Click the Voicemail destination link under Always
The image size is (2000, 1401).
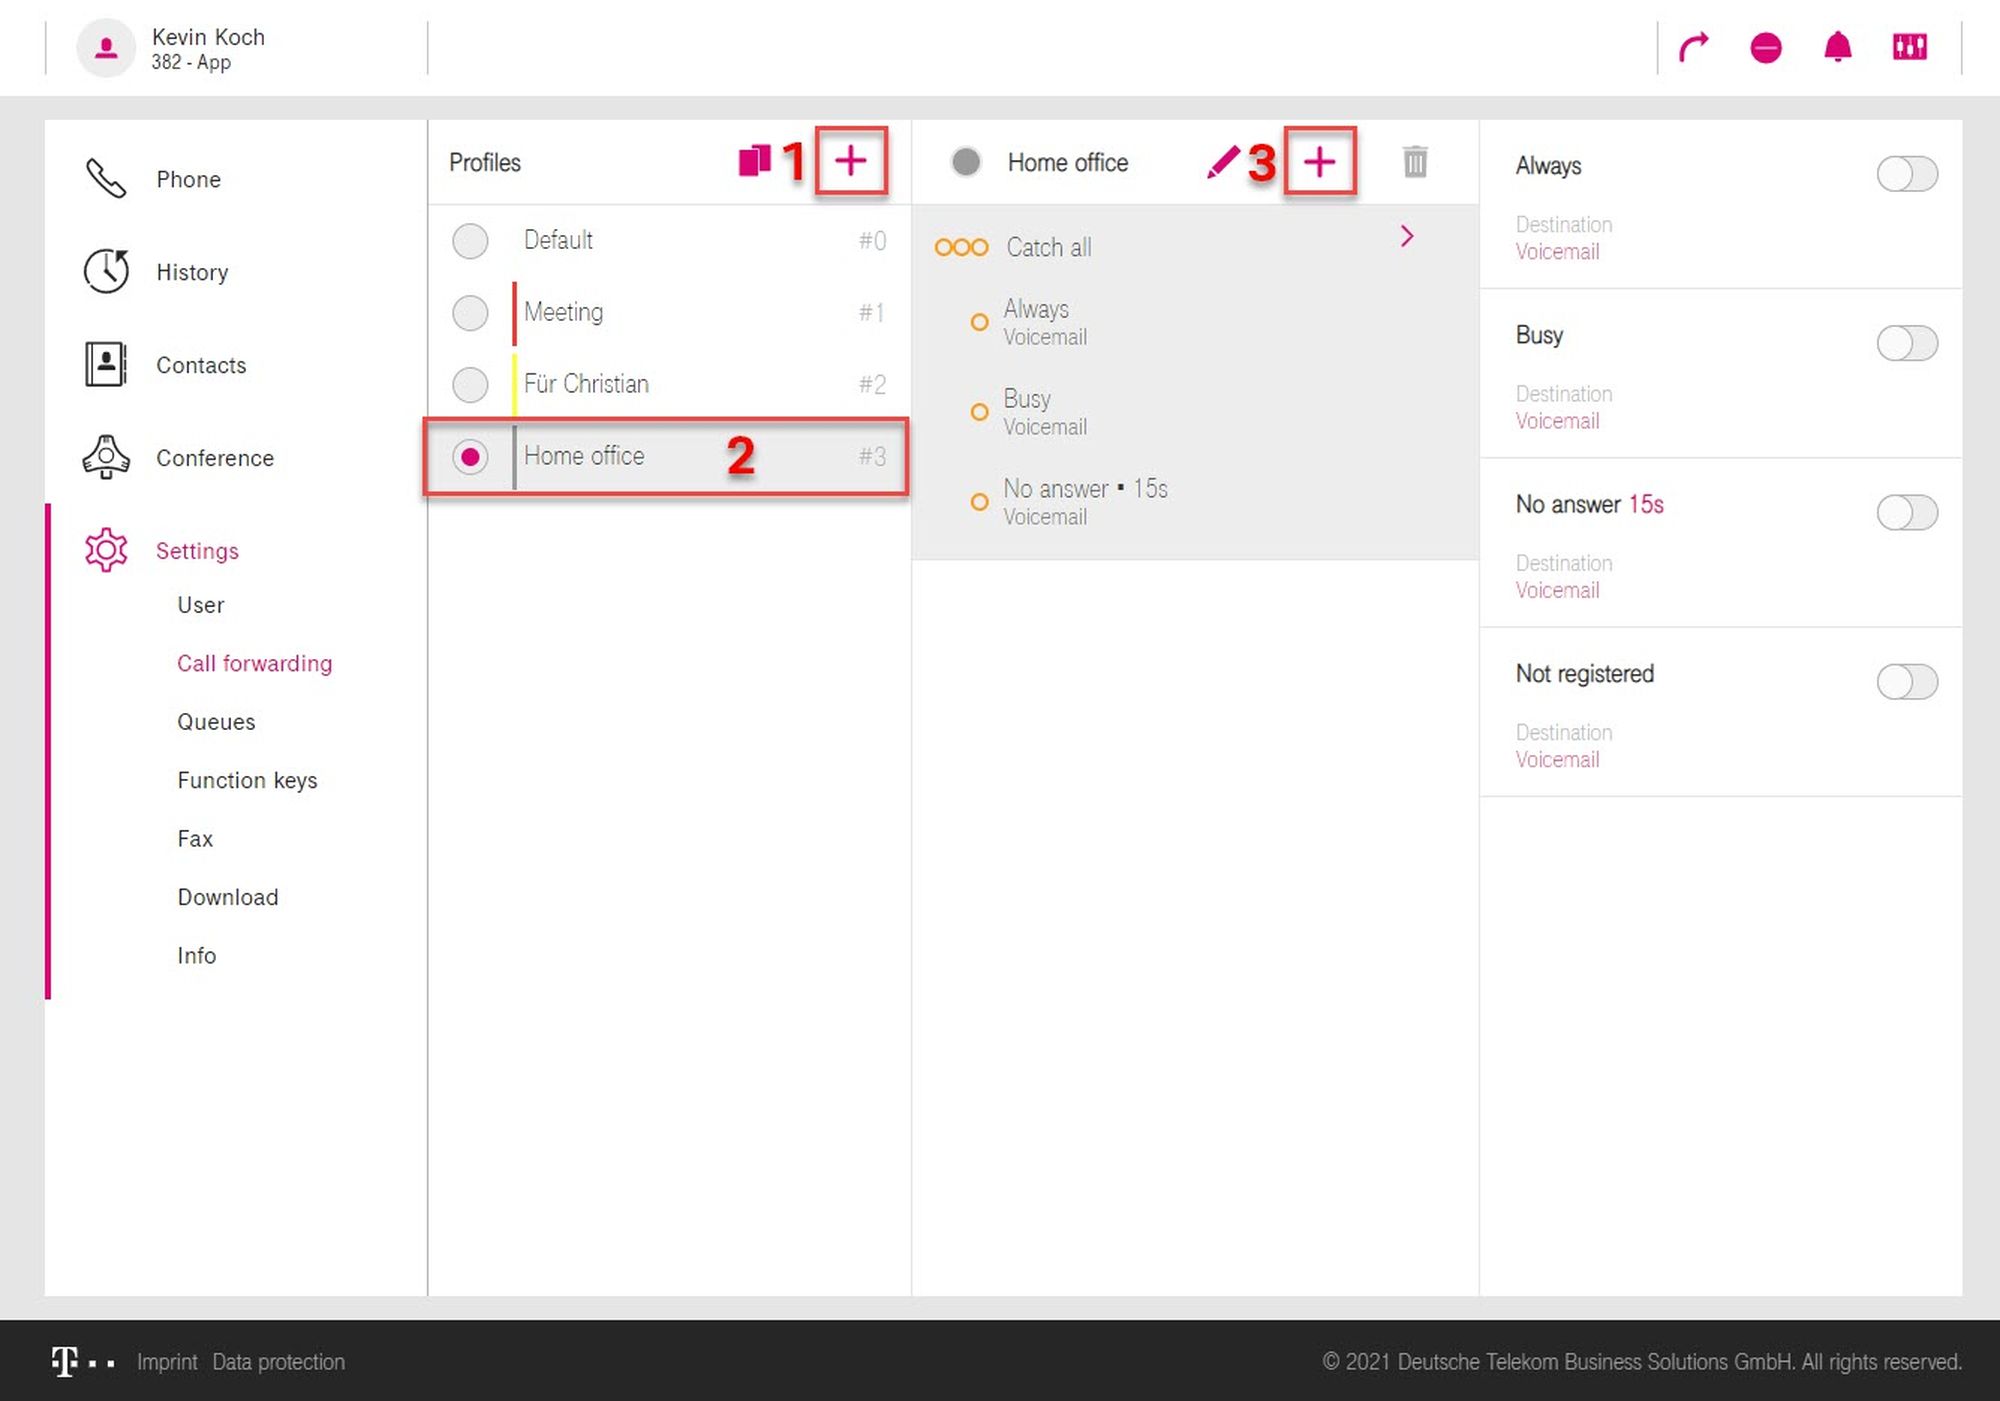point(1557,252)
